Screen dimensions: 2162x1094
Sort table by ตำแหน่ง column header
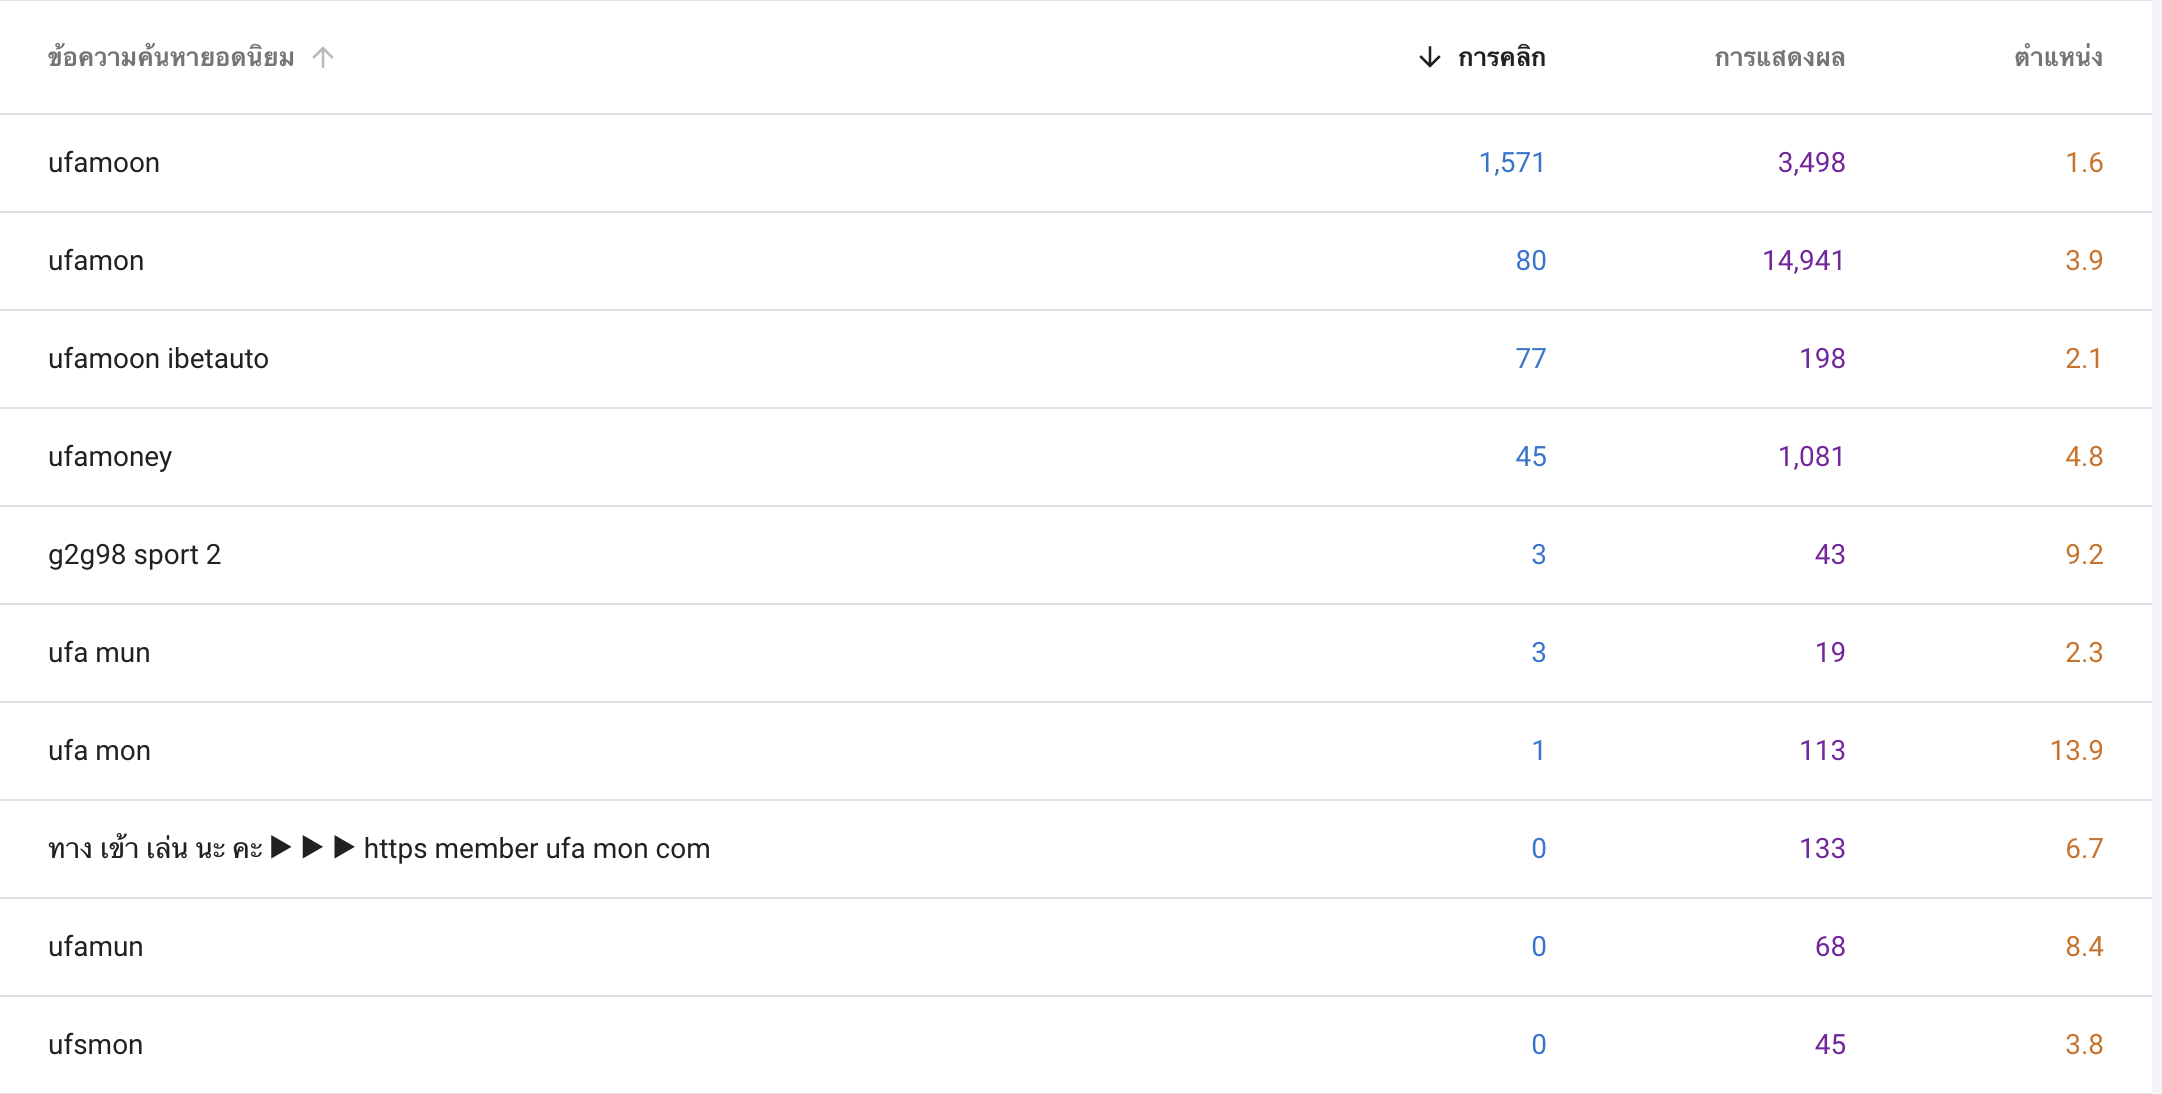2058,57
